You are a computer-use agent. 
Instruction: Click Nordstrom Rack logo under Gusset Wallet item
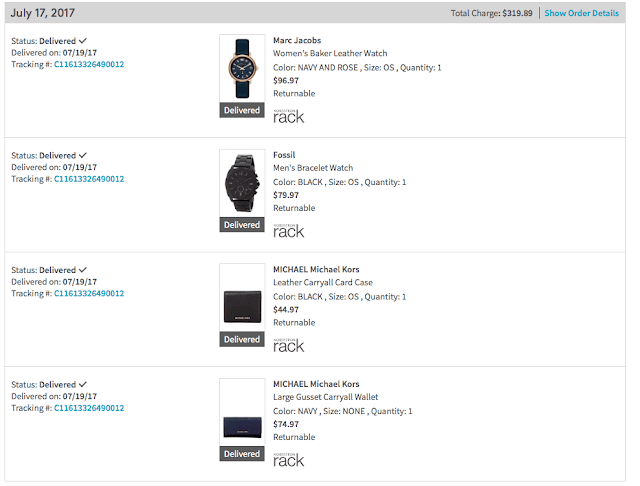pyautogui.click(x=289, y=460)
